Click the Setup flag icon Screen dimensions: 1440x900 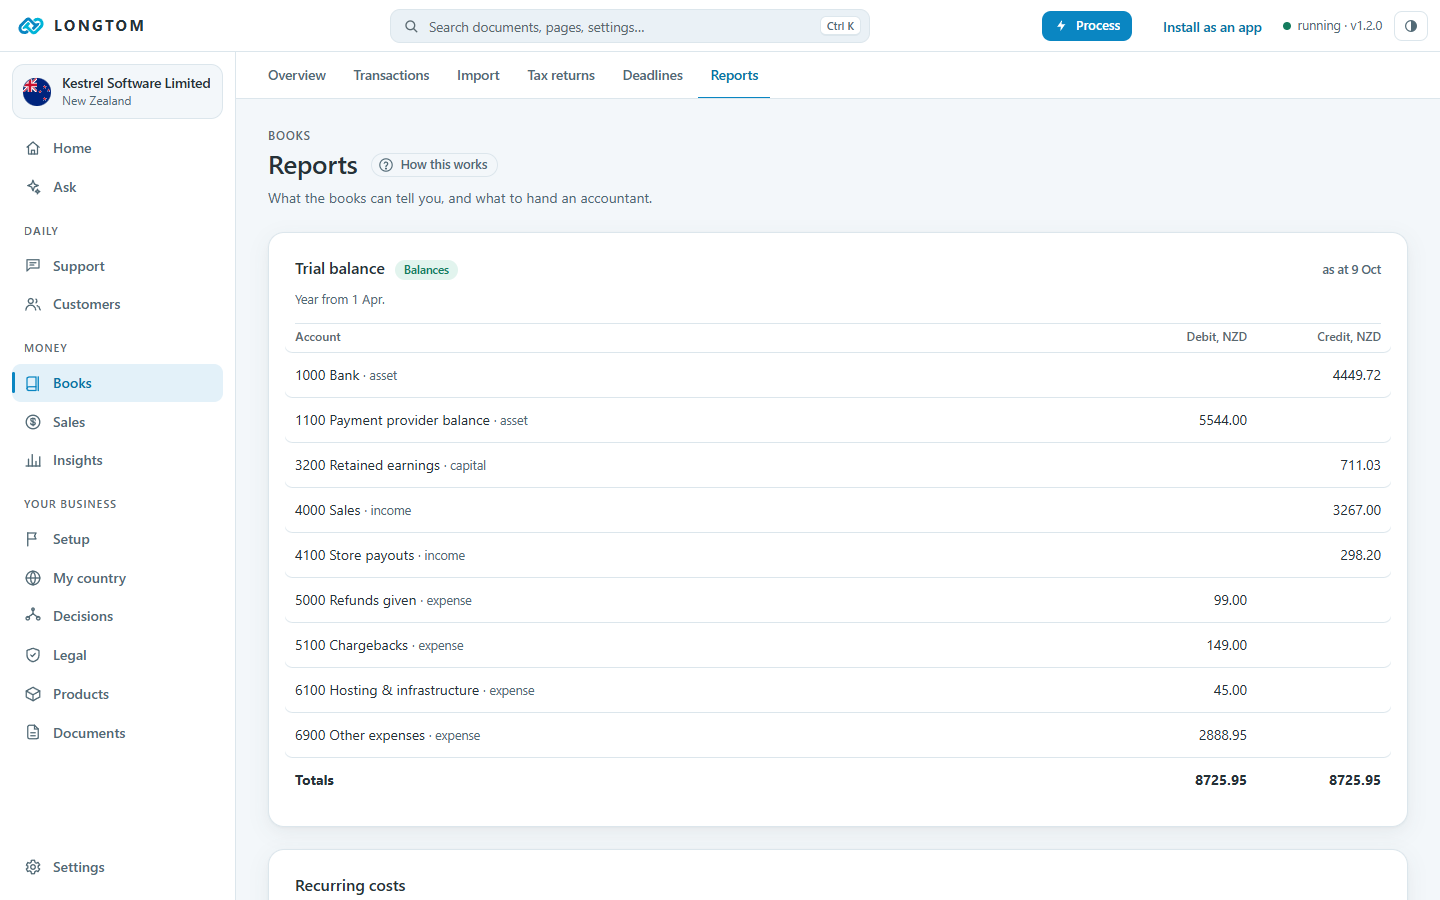(x=33, y=539)
